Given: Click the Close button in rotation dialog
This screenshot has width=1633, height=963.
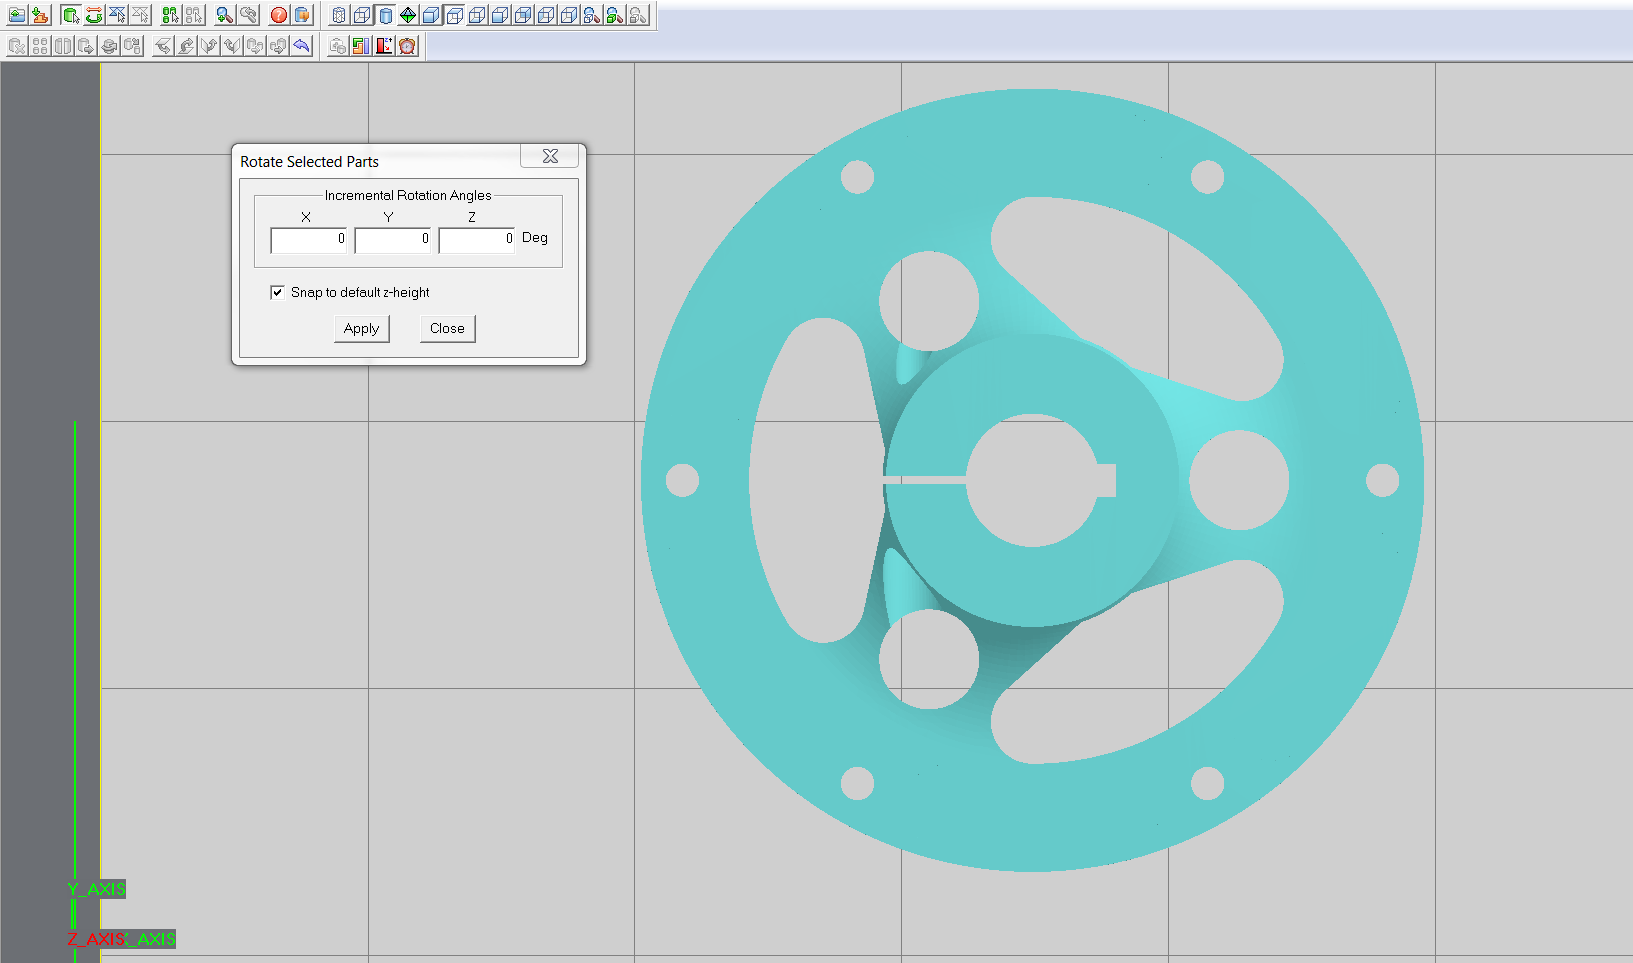Looking at the screenshot, I should click(447, 328).
